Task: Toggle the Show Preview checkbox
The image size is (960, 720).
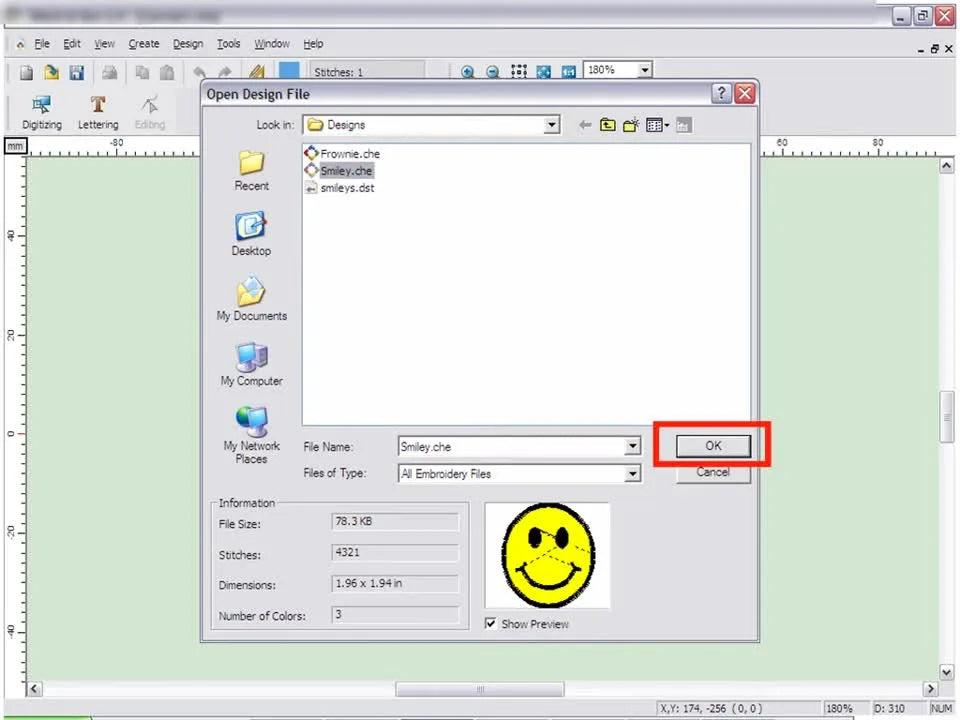Action: click(x=490, y=623)
